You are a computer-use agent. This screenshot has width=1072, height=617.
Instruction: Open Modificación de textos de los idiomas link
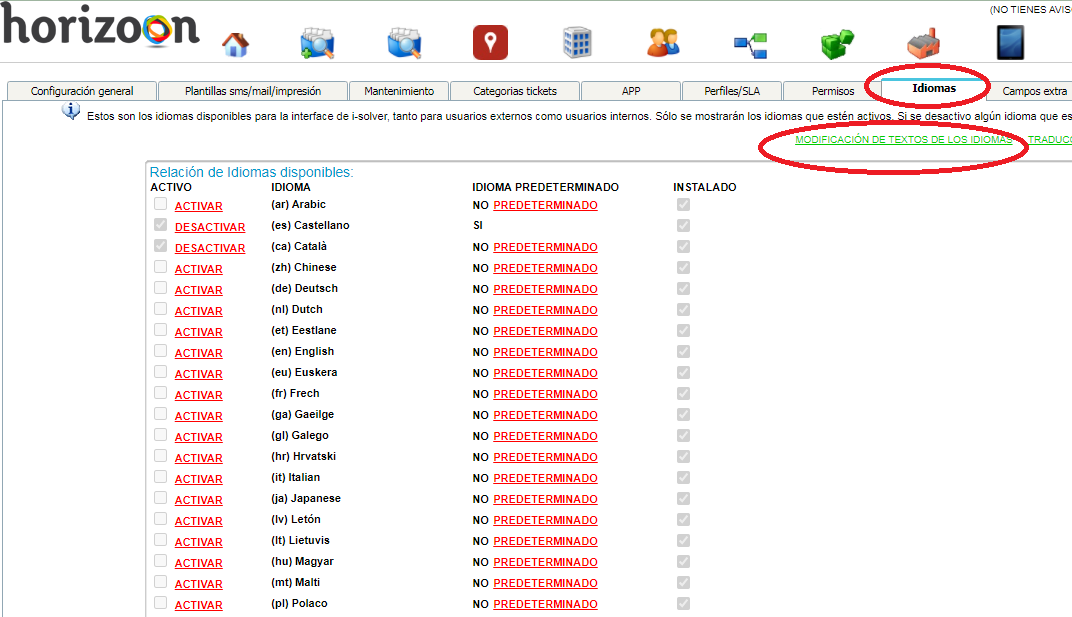903,140
